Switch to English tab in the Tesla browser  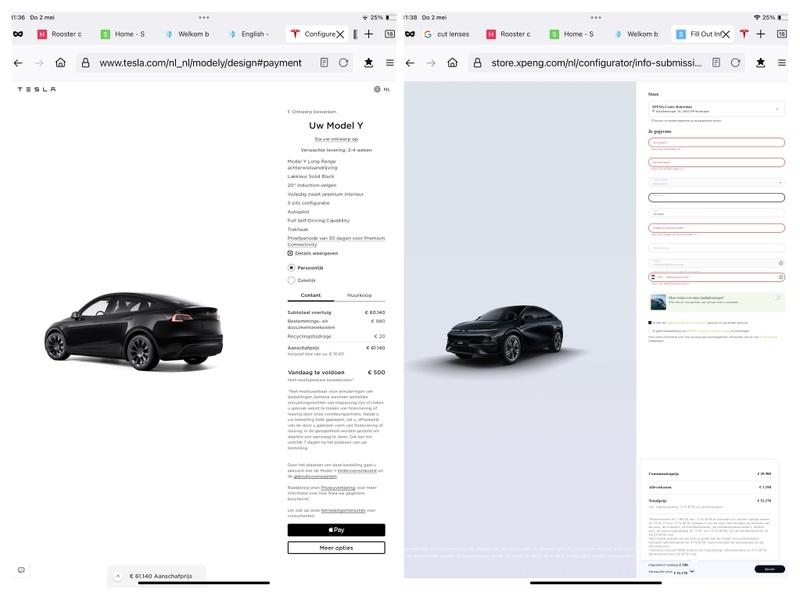[249, 34]
